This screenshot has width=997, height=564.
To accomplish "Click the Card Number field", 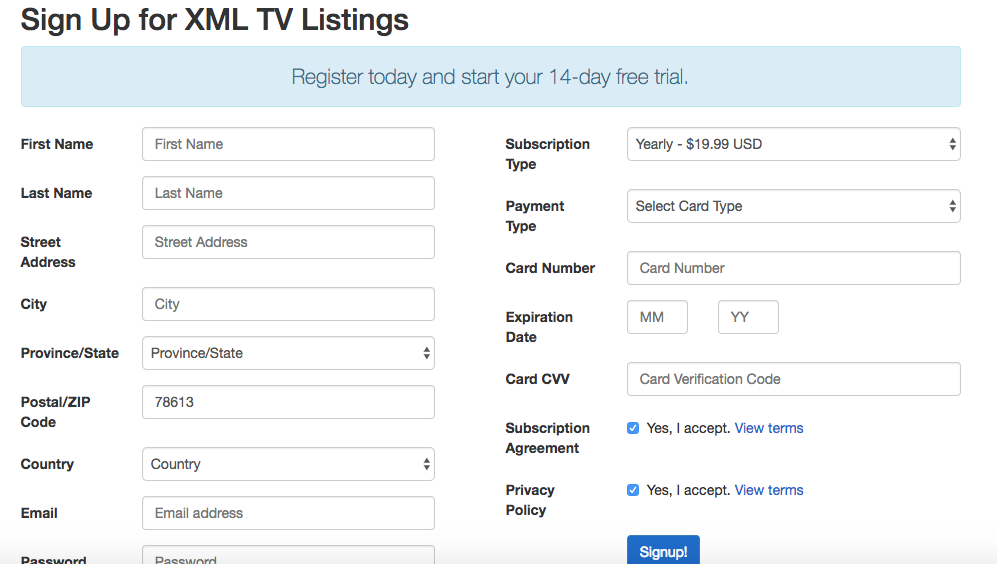I will pos(793,268).
